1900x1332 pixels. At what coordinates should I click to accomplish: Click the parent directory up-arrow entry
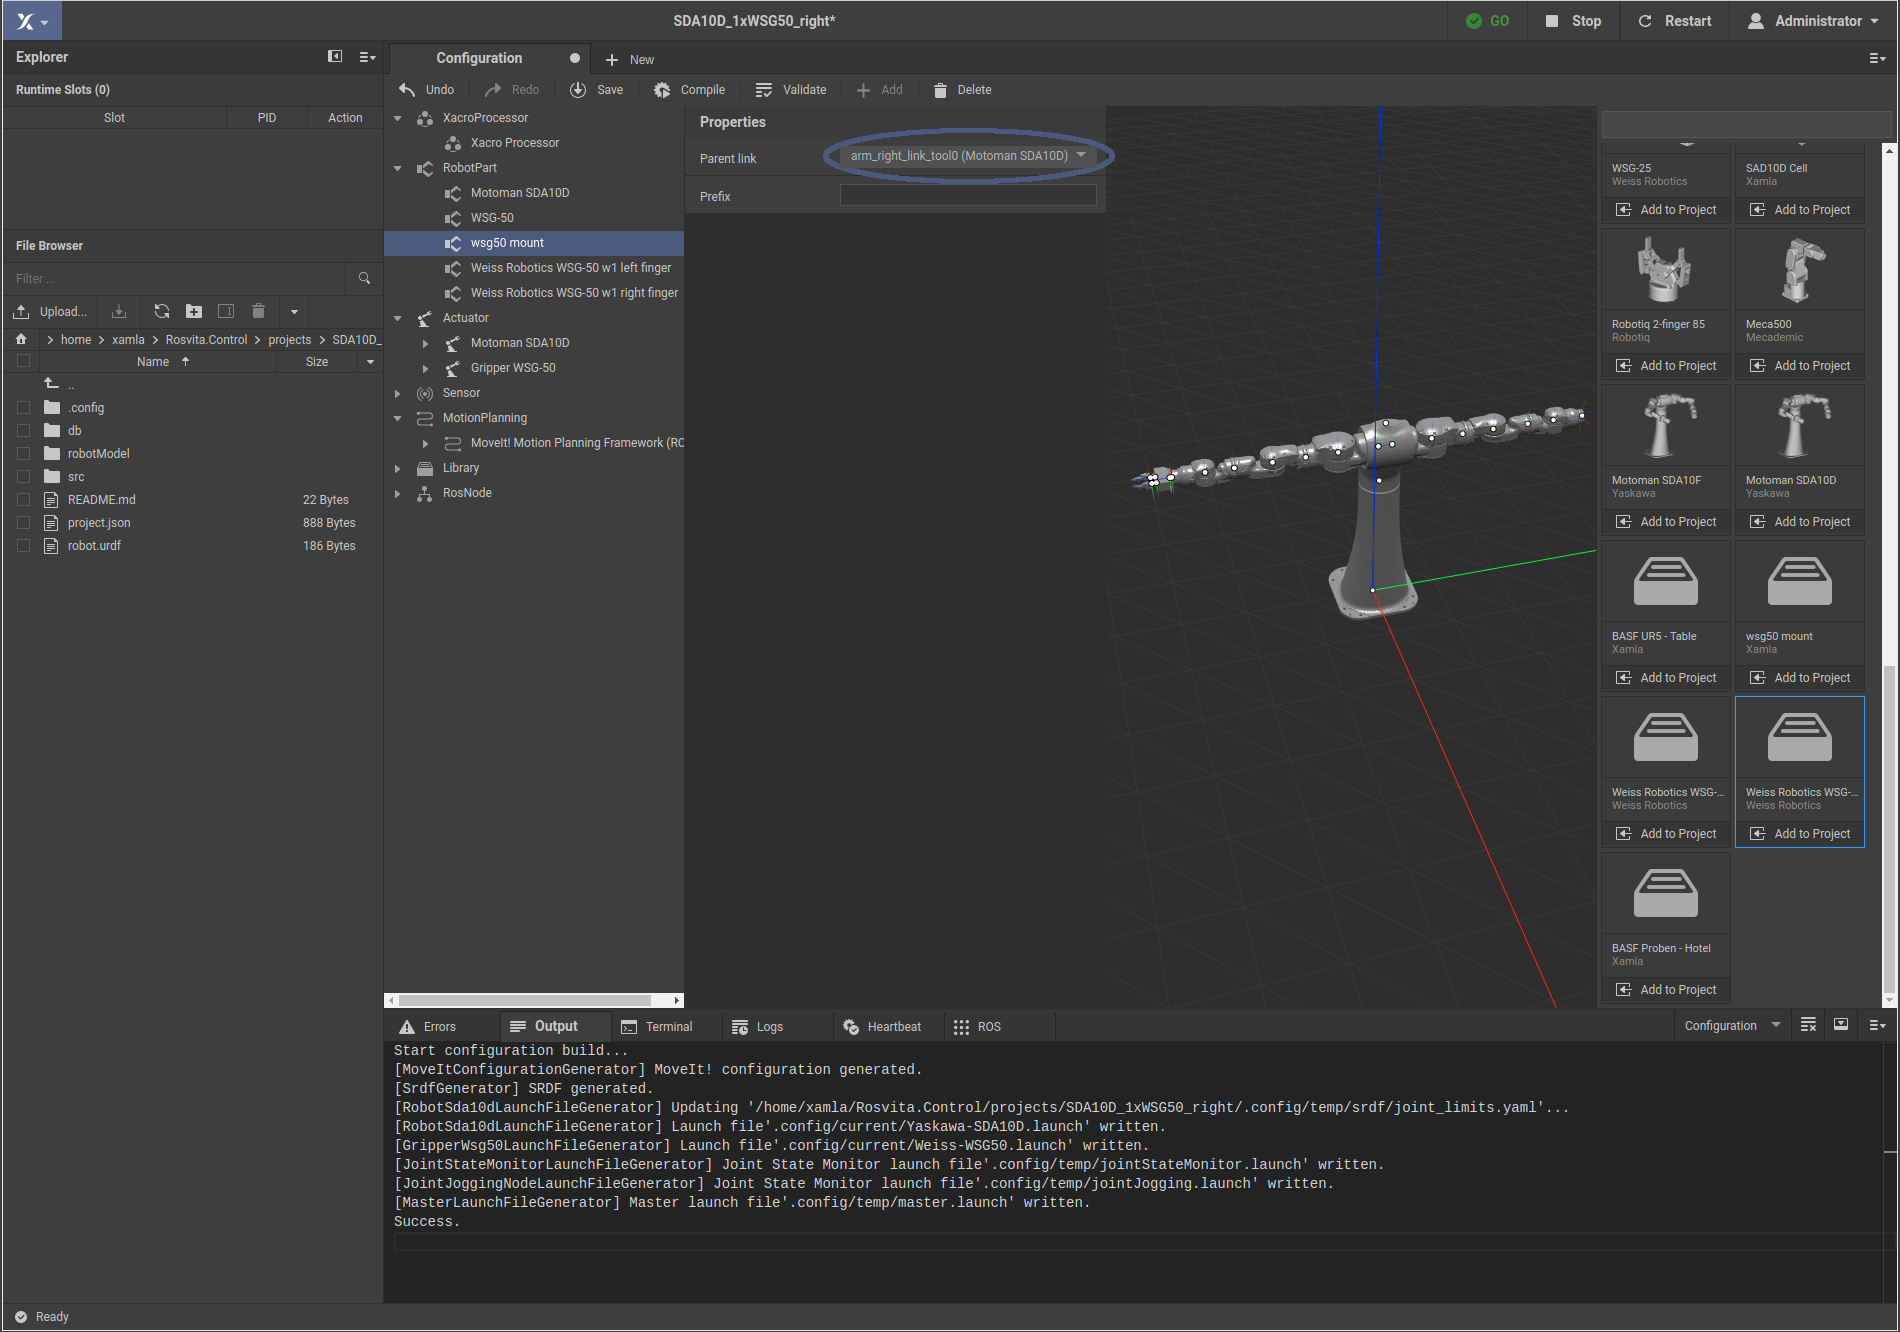(x=52, y=384)
